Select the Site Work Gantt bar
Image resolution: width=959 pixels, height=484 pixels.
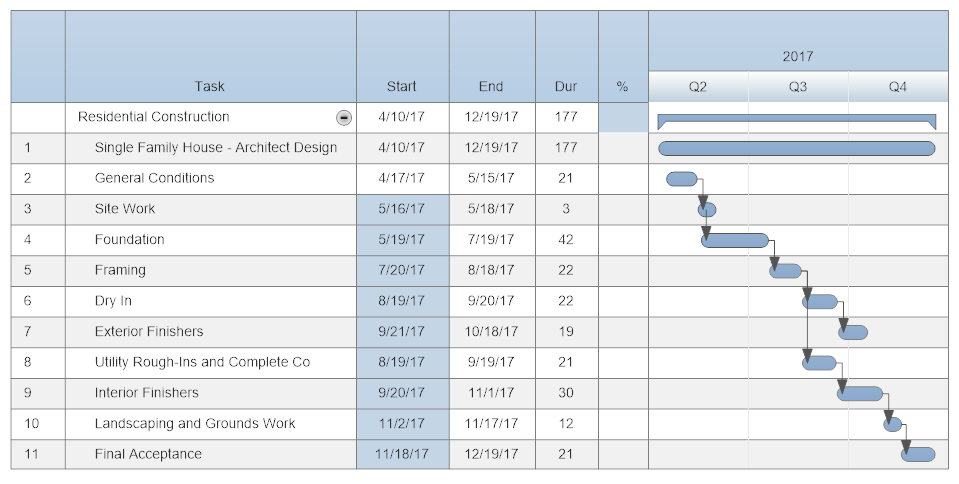coord(708,210)
